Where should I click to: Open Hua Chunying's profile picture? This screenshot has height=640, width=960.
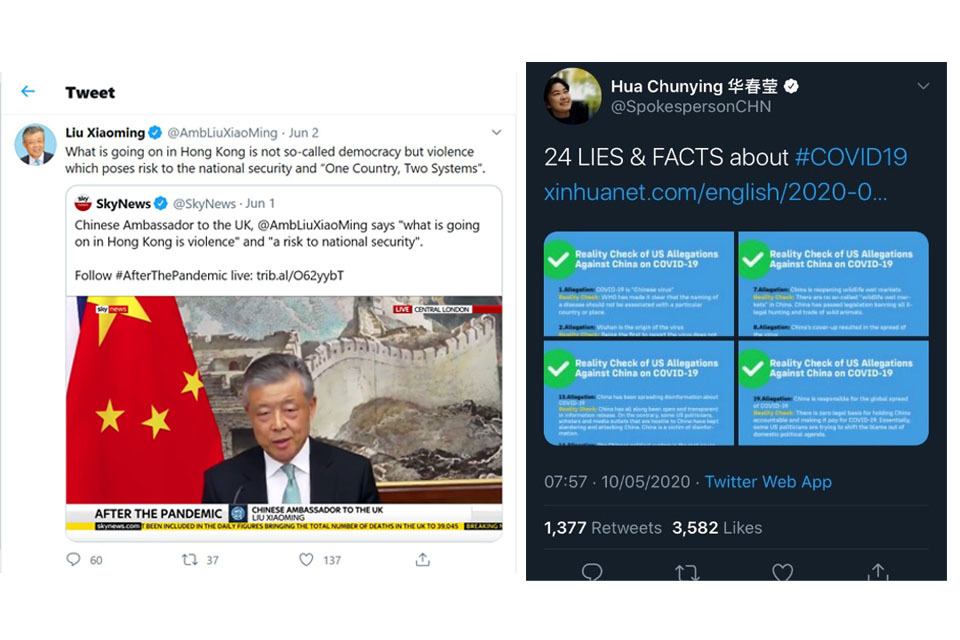(572, 96)
